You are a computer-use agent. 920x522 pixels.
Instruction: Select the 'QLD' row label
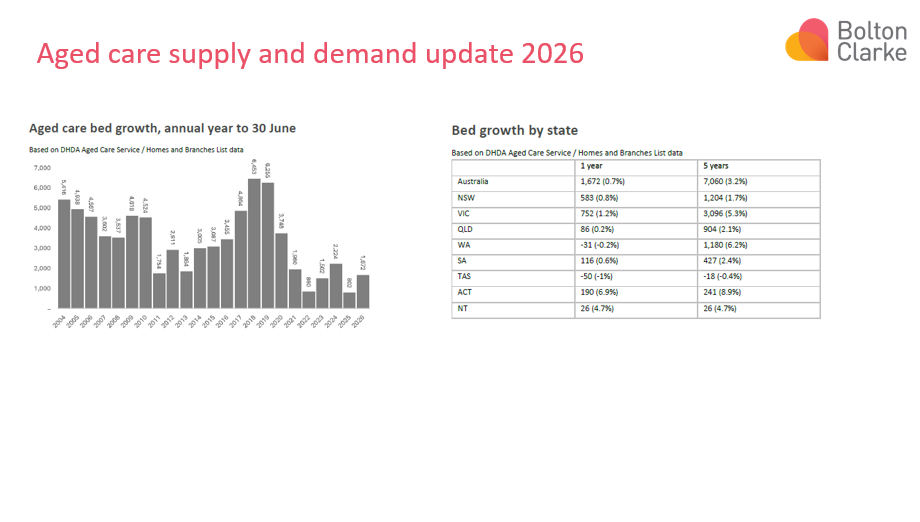(x=465, y=229)
